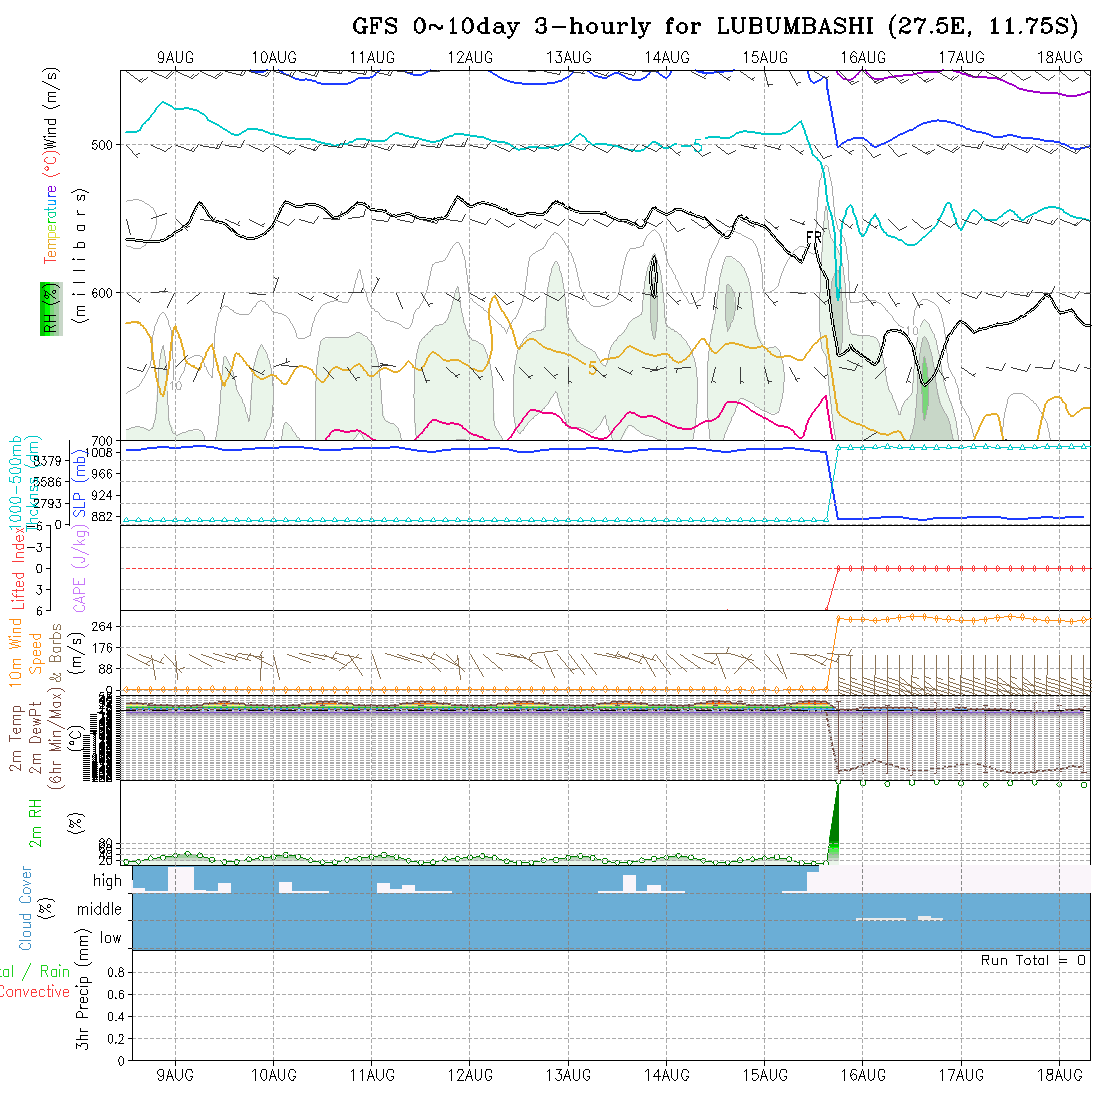Click the 11AUG label on the bottom axis
1100x1100 pixels.
[372, 1075]
